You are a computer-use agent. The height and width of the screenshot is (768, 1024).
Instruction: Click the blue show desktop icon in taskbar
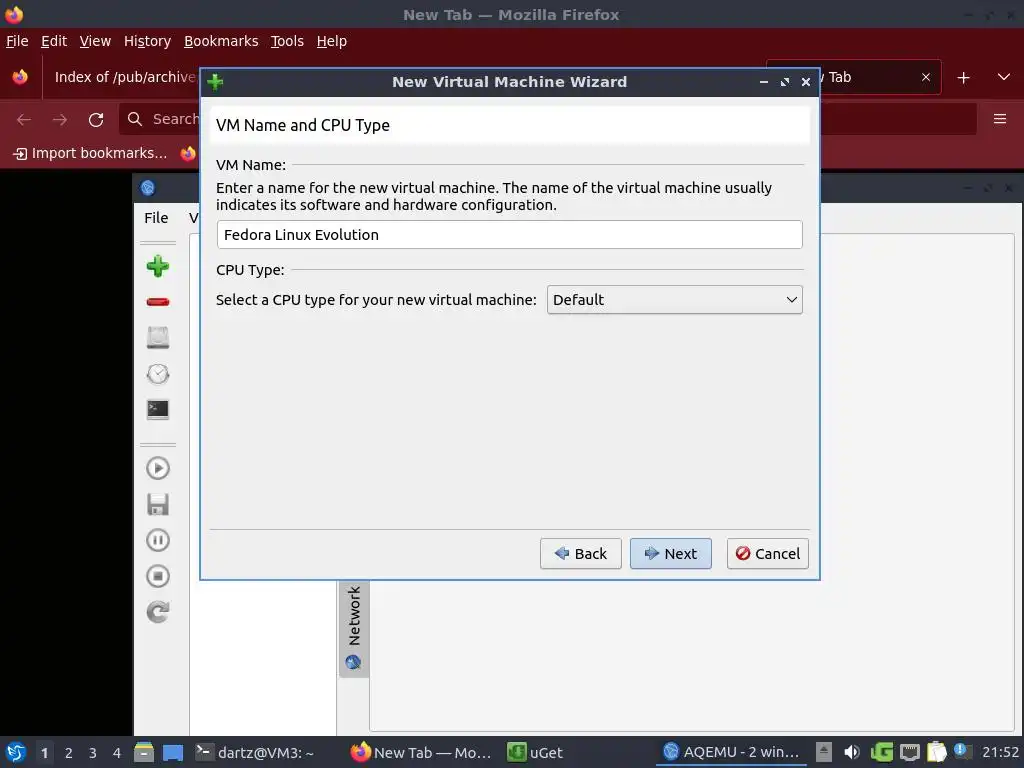173,752
